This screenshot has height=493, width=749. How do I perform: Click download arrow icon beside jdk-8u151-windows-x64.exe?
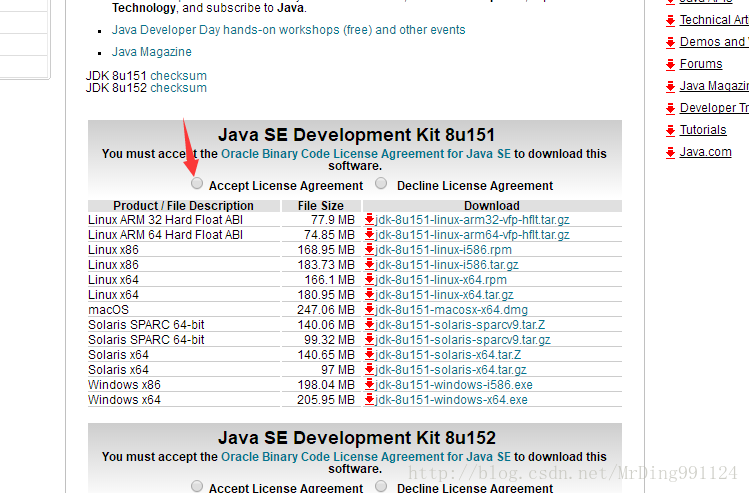point(369,400)
